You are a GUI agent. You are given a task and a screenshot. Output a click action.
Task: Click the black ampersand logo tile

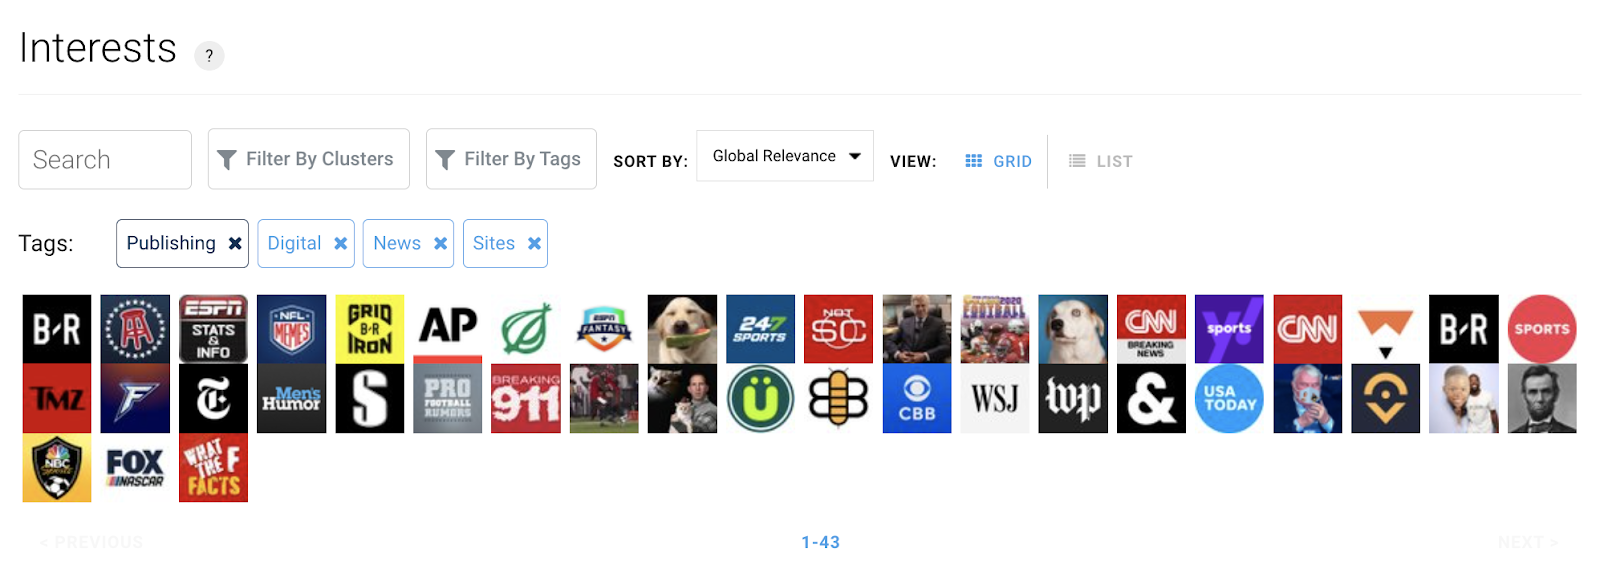click(1151, 398)
